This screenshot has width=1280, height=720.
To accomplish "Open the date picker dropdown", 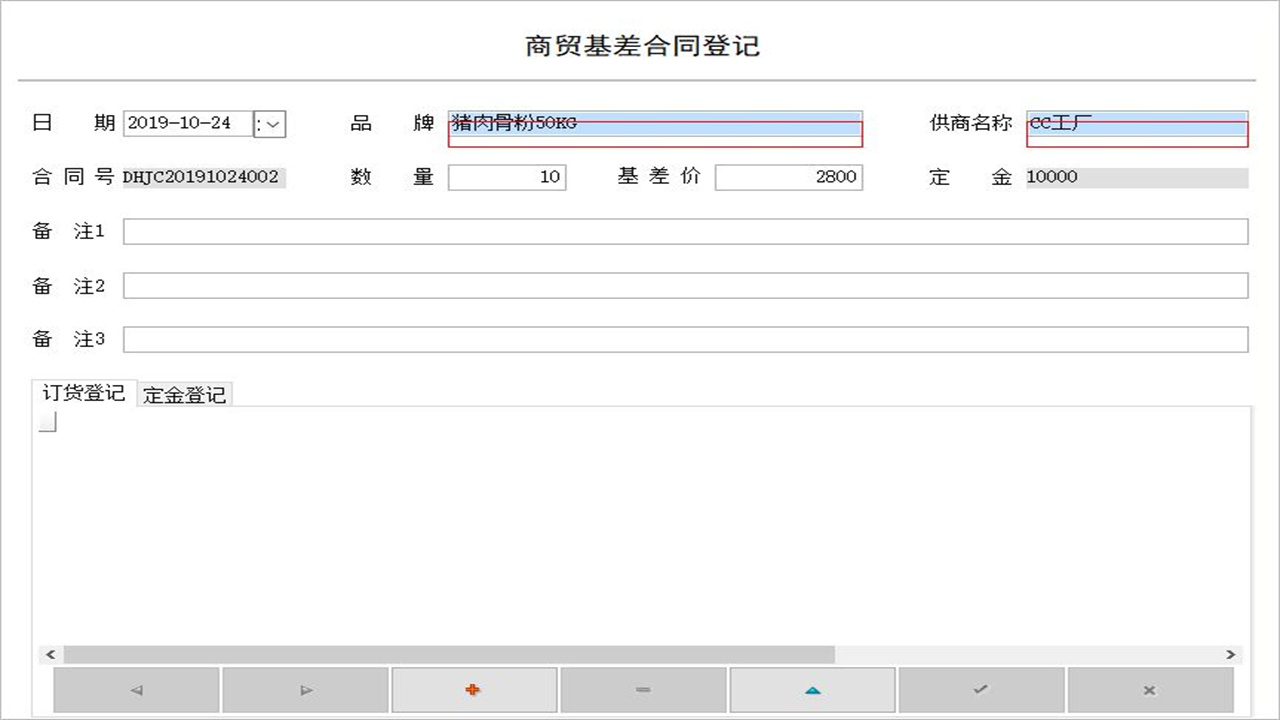I will click(272, 123).
